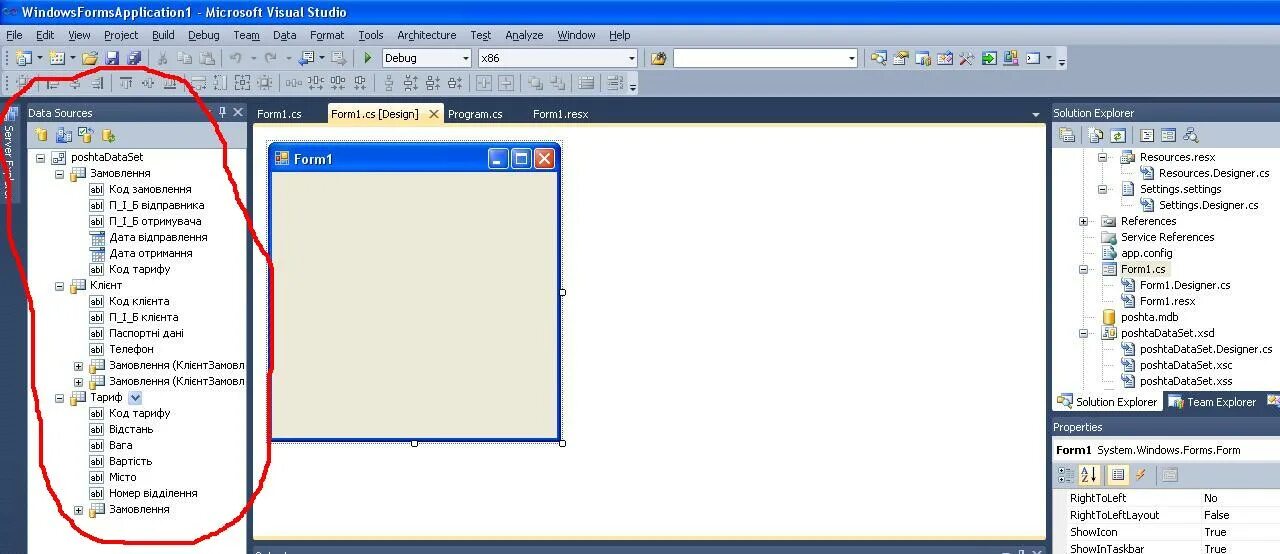Click the Properties Window toolbar icon
The height and width of the screenshot is (554, 1280).
coord(900,58)
